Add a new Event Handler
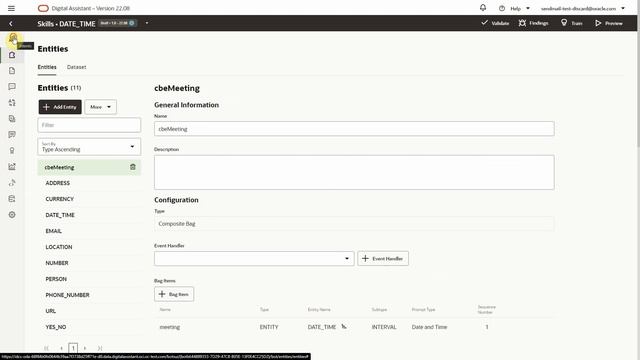 click(x=383, y=258)
